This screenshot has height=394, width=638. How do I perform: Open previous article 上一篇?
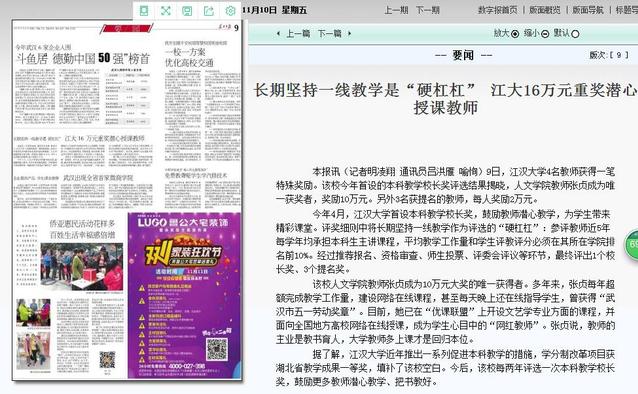(x=298, y=33)
